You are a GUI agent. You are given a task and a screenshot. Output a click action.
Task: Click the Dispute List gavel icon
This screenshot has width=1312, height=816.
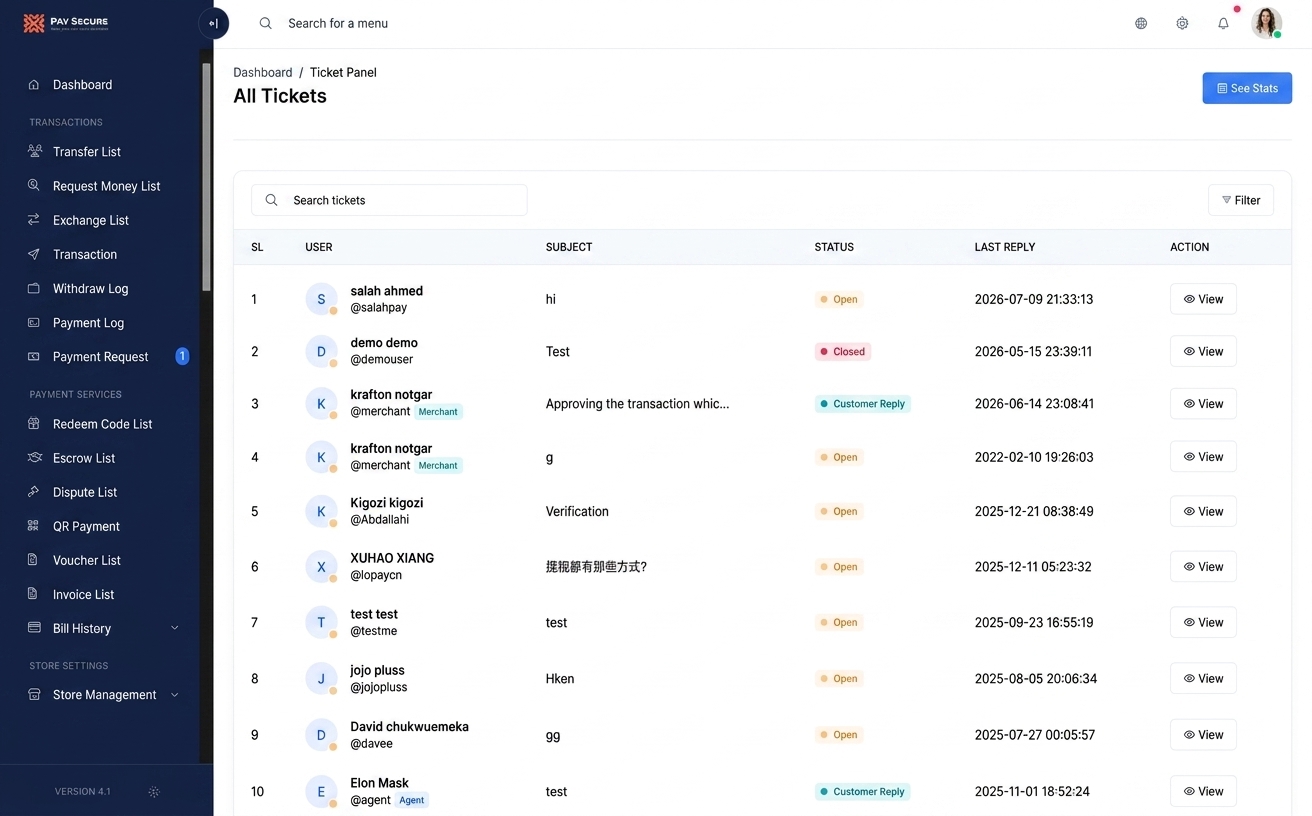point(34,492)
